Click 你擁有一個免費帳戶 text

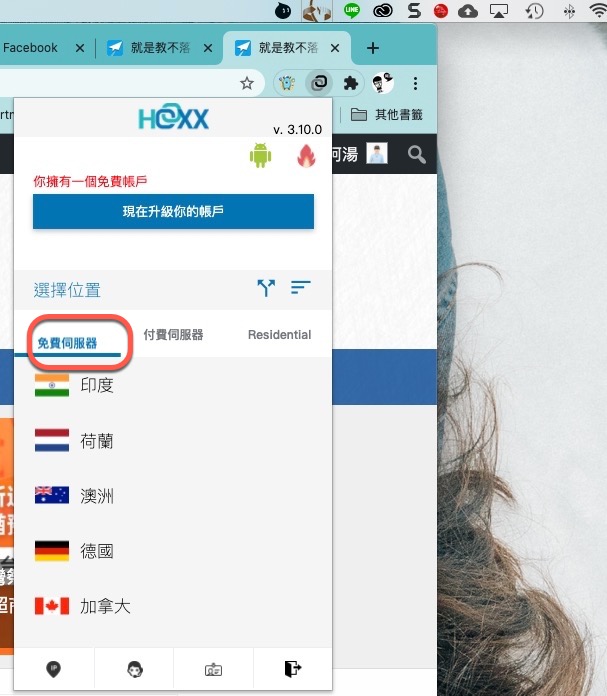pyautogui.click(x=90, y=181)
